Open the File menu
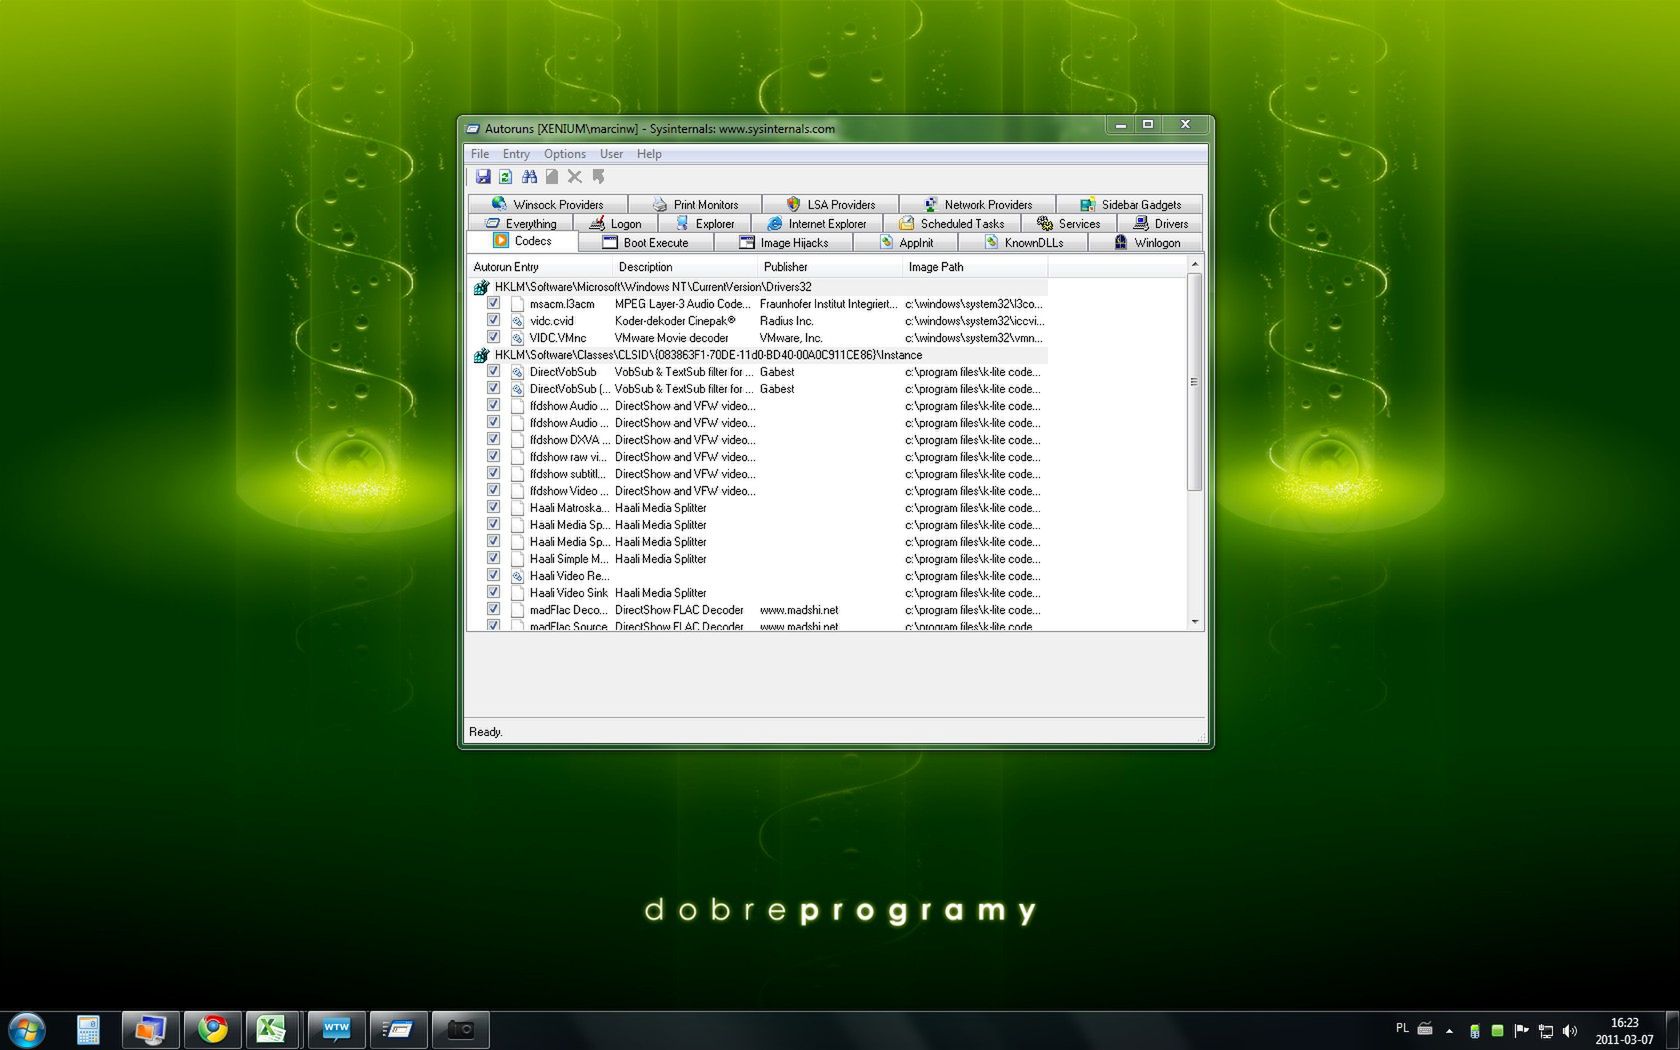This screenshot has width=1680, height=1050. [480, 154]
